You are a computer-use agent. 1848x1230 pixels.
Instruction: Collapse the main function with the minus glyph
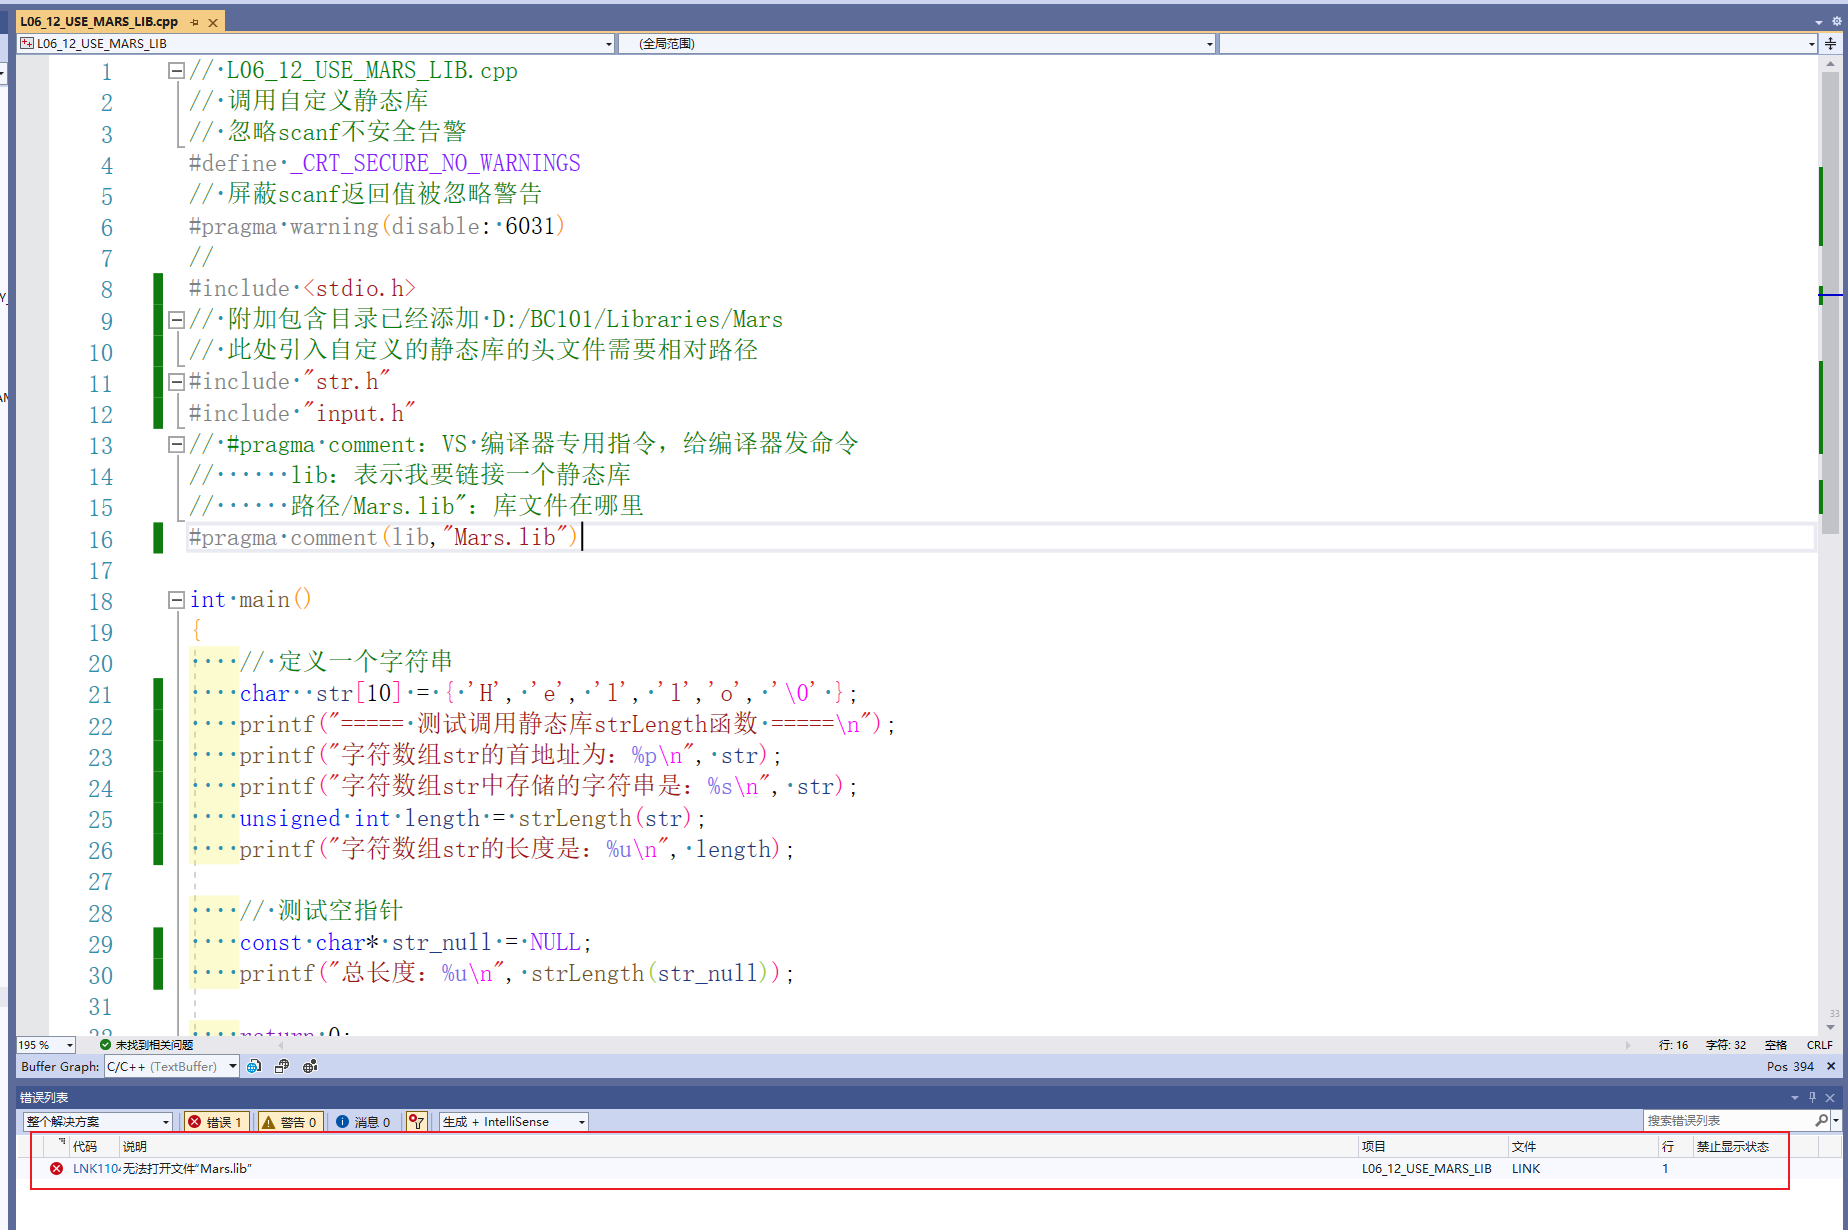click(176, 600)
